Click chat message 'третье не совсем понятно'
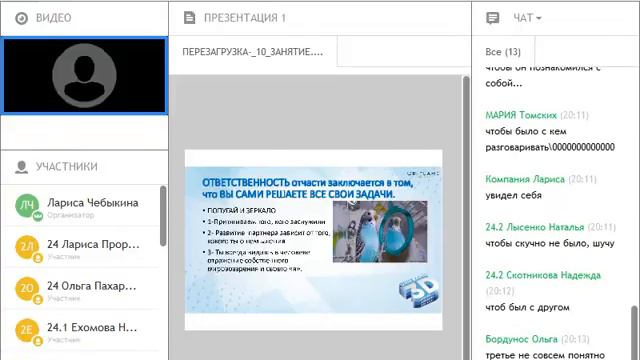This screenshot has height=360, width=640. (x=545, y=355)
